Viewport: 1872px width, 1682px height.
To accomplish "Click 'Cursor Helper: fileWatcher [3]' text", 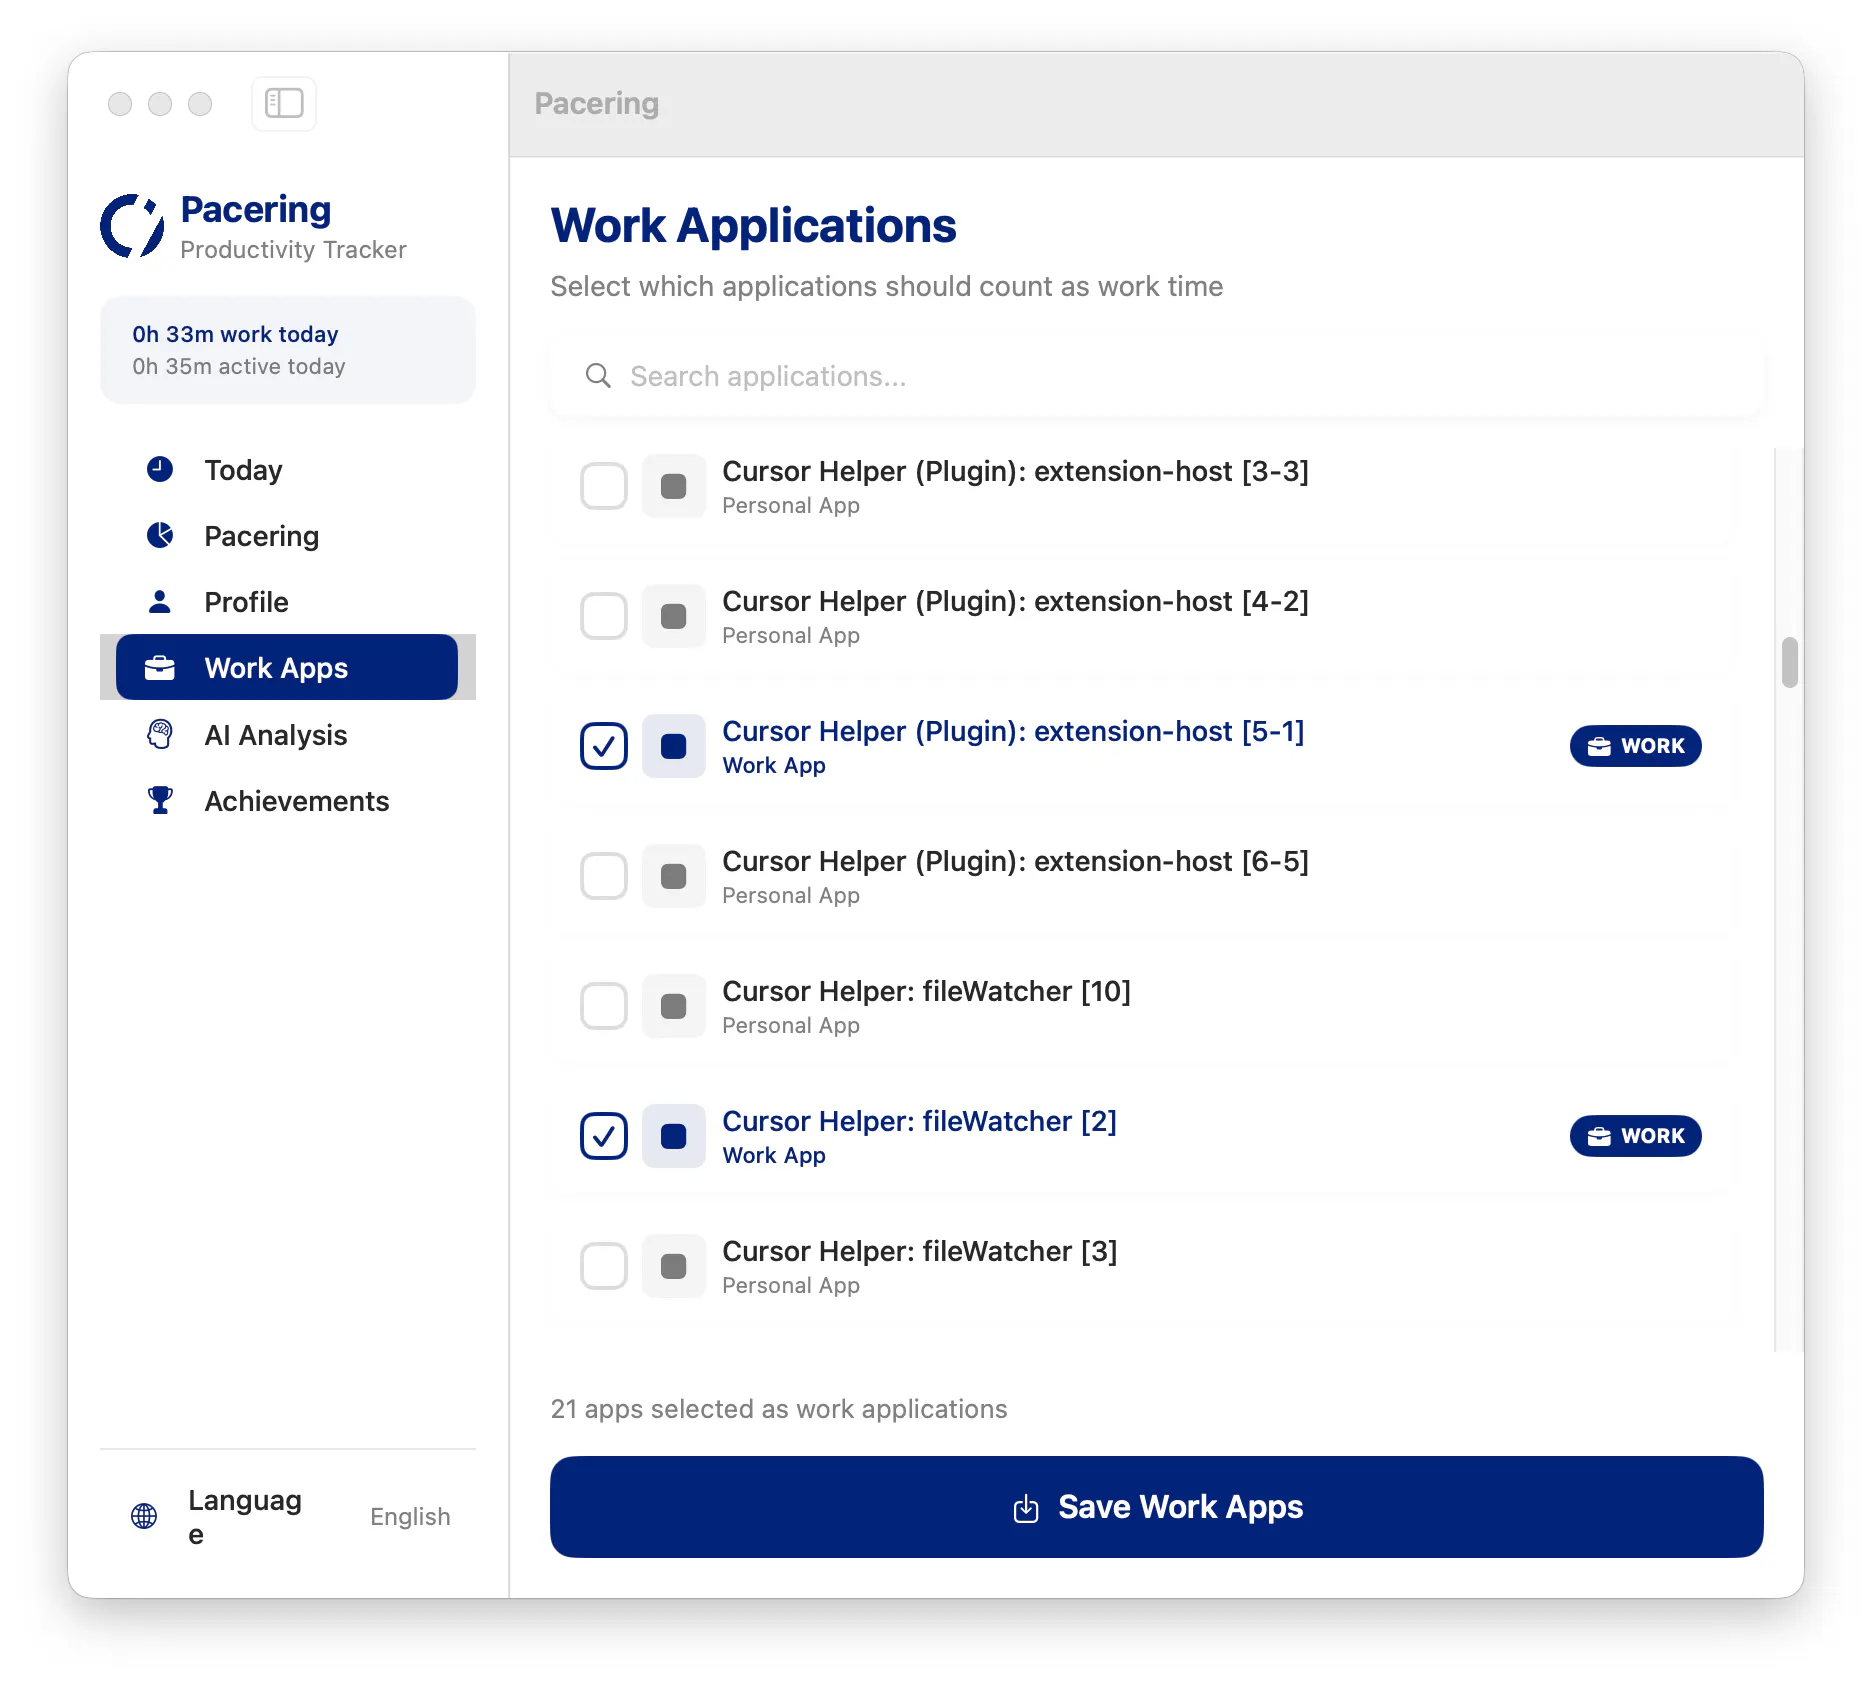I will [x=919, y=1251].
